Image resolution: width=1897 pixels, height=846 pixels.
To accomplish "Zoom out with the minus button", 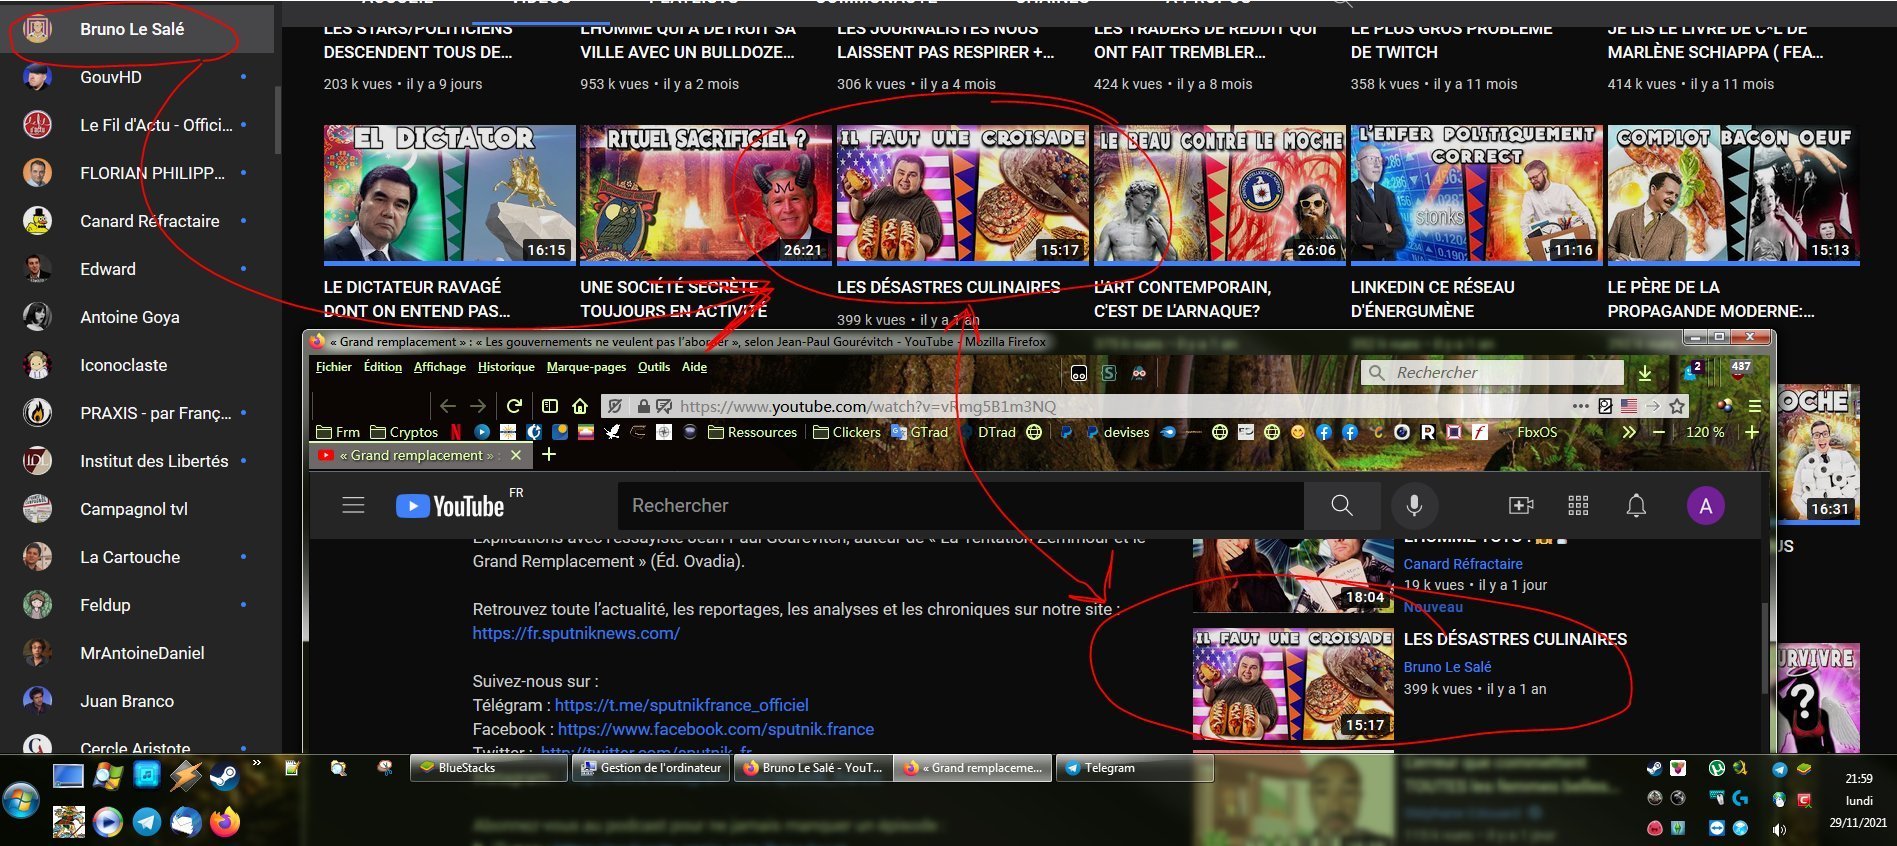I will point(1659,432).
